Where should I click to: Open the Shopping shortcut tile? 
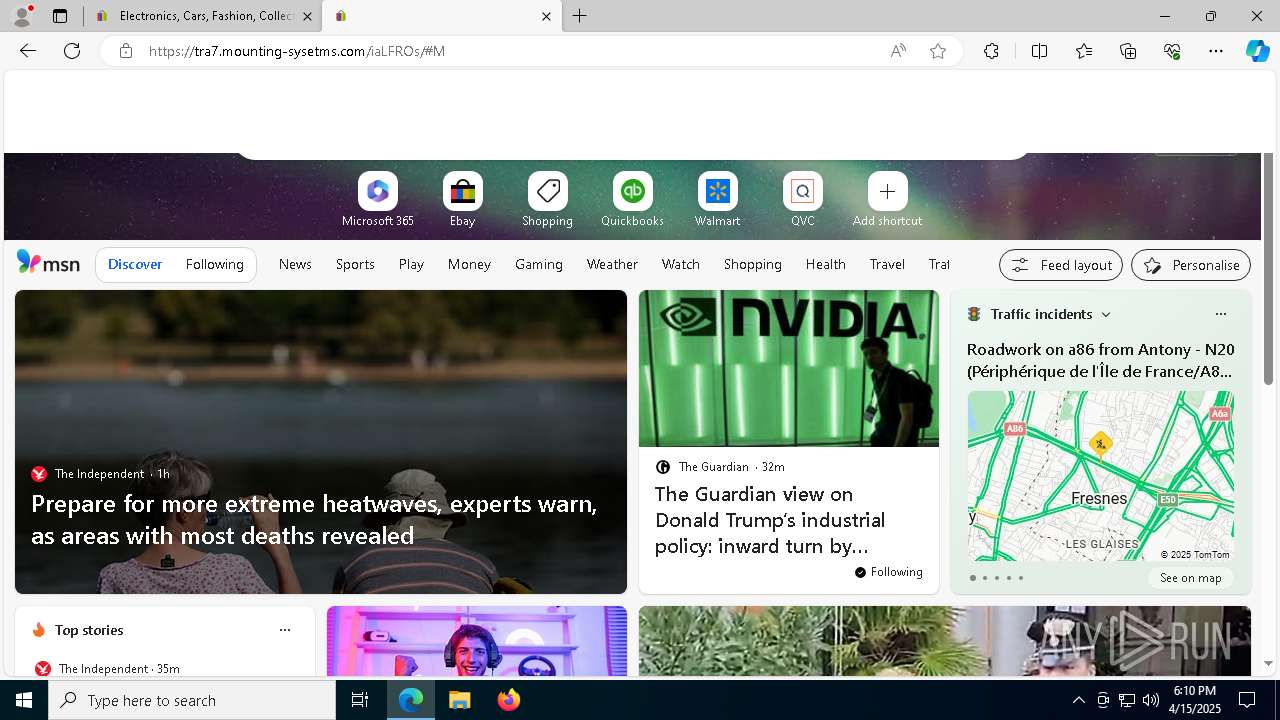pyautogui.click(x=547, y=200)
